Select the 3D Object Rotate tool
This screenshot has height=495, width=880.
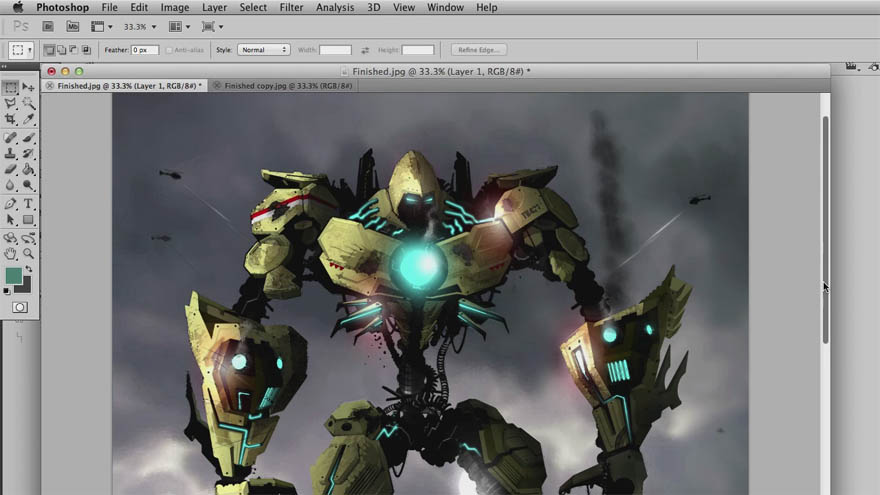coord(11,238)
